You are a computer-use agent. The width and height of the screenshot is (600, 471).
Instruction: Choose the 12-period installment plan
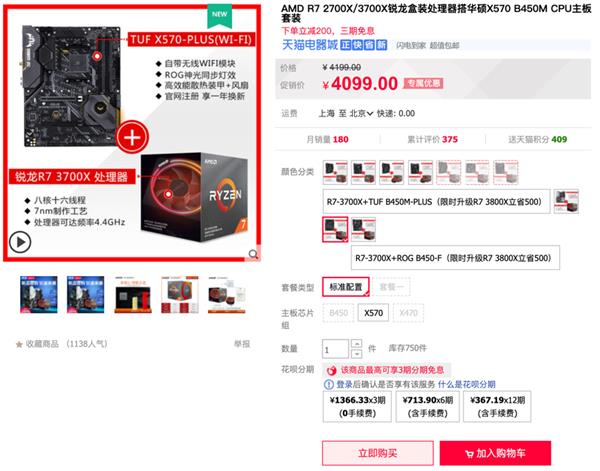pos(497,407)
